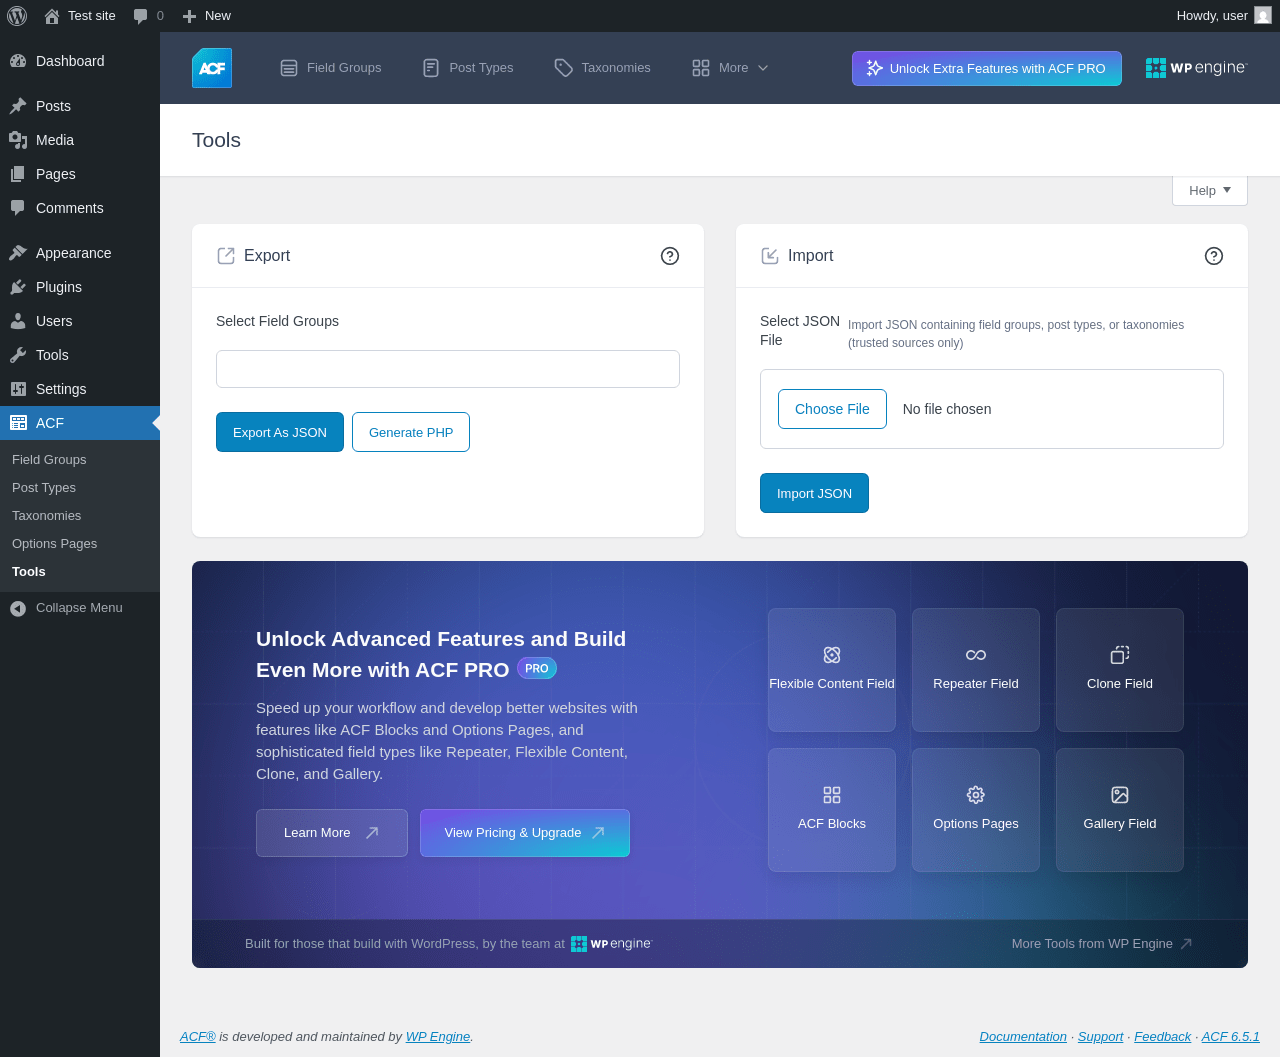Screen dimensions: 1280x1057
Task: Open the Select Field Groups selector
Action: (x=448, y=369)
